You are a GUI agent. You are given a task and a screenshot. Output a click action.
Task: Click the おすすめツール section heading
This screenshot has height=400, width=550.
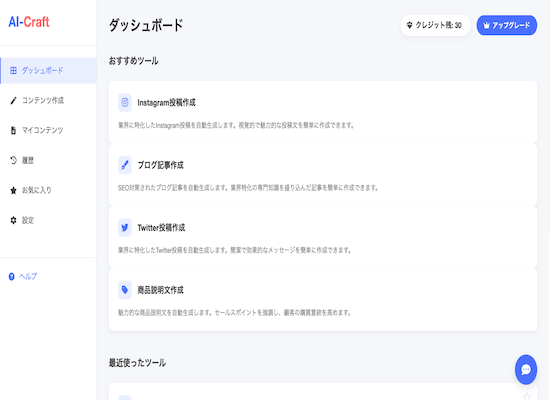point(133,61)
